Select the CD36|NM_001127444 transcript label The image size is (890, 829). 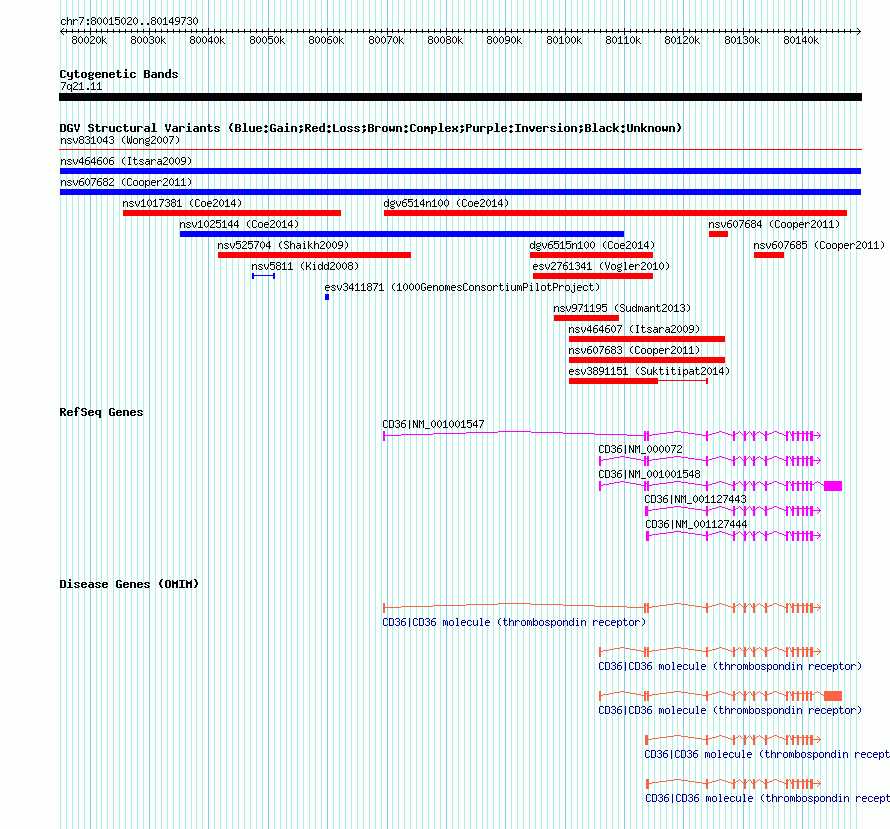coord(696,524)
